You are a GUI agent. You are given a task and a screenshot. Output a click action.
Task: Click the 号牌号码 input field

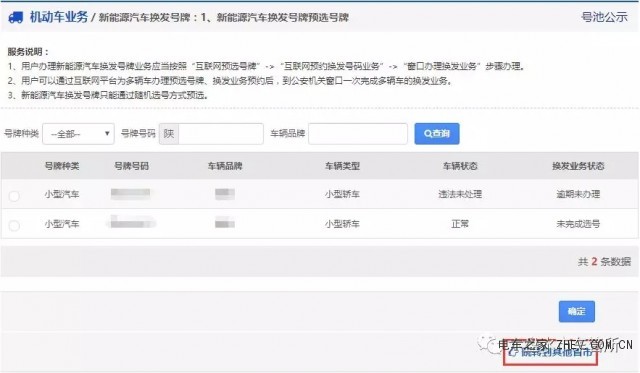pyautogui.click(x=221, y=133)
